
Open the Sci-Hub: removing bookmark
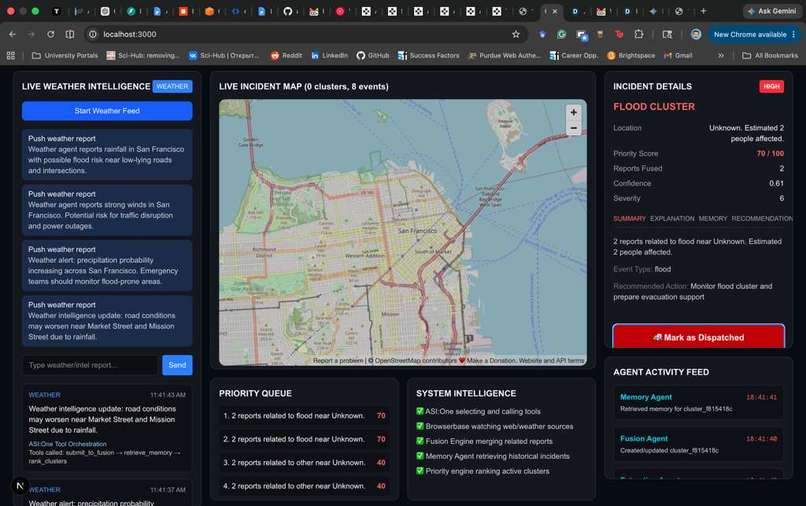coord(143,56)
